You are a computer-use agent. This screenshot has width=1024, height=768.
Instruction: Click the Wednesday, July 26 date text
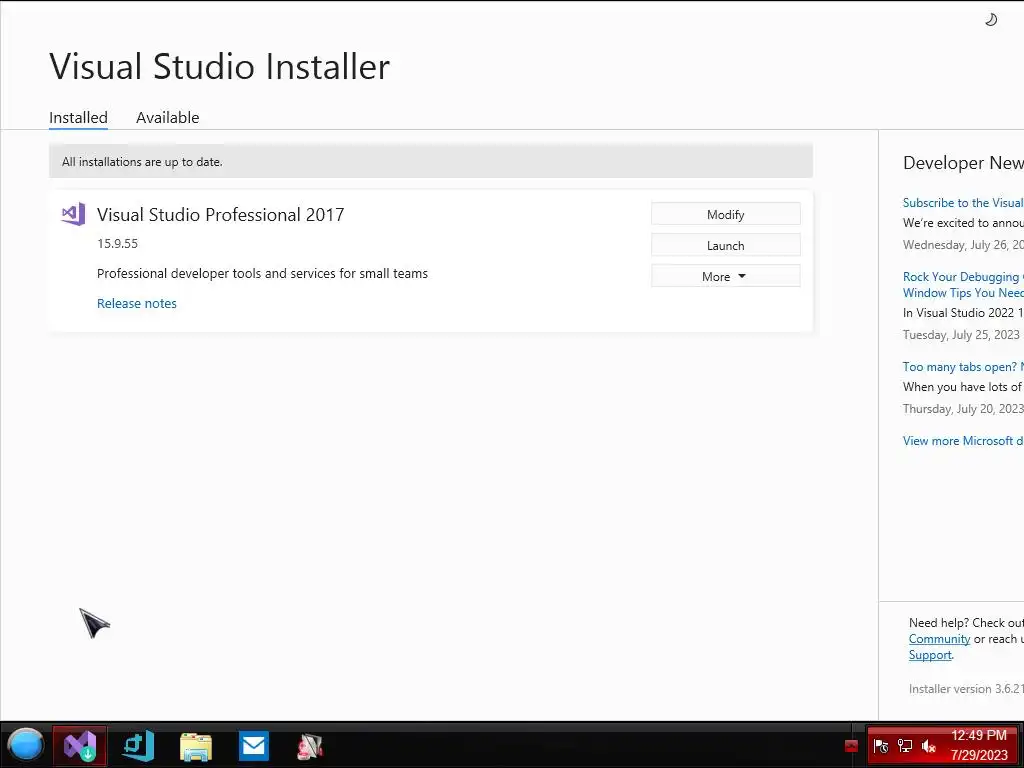[x=963, y=245]
